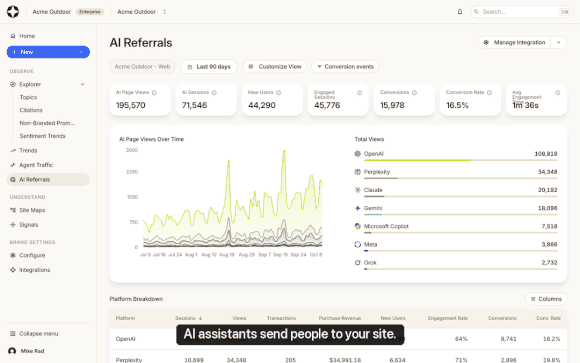Click the app logo in top-left corner

coord(13,12)
